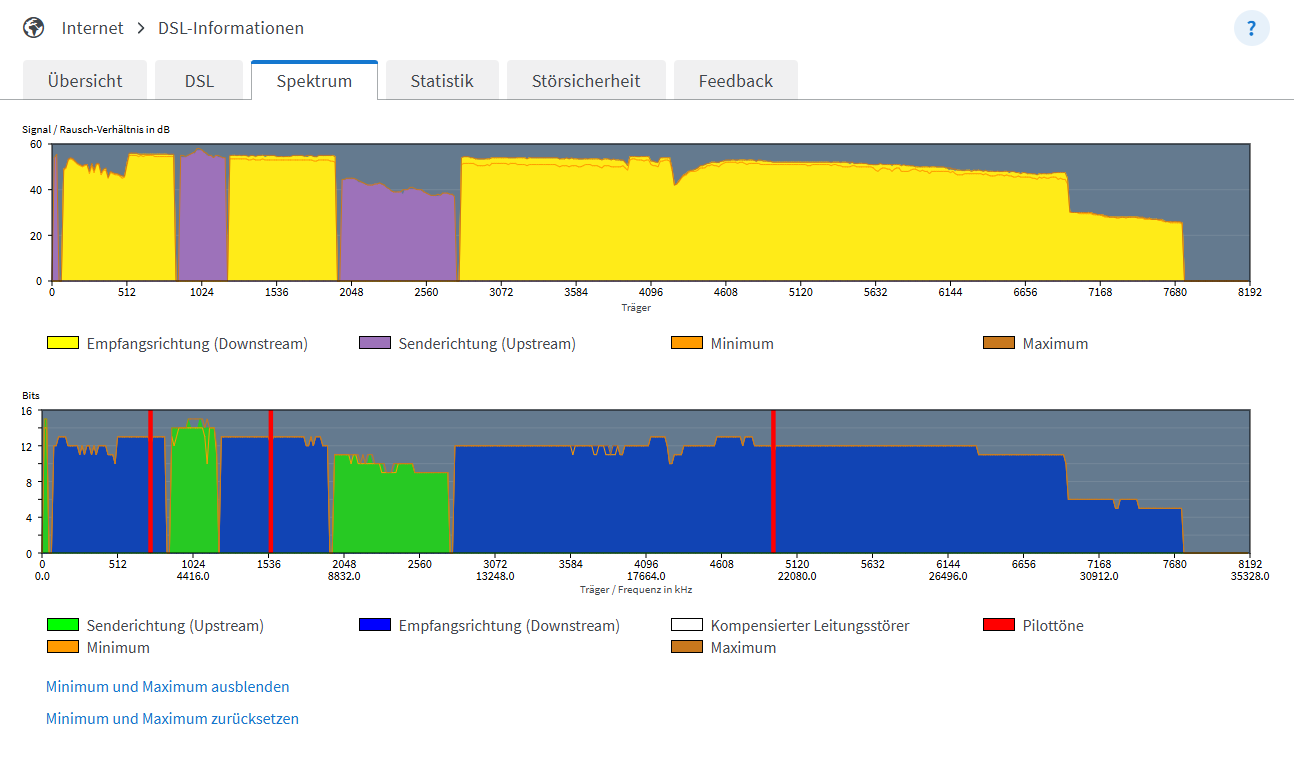Click the Pilottöne legend label
1294x784 pixels.
[1053, 626]
